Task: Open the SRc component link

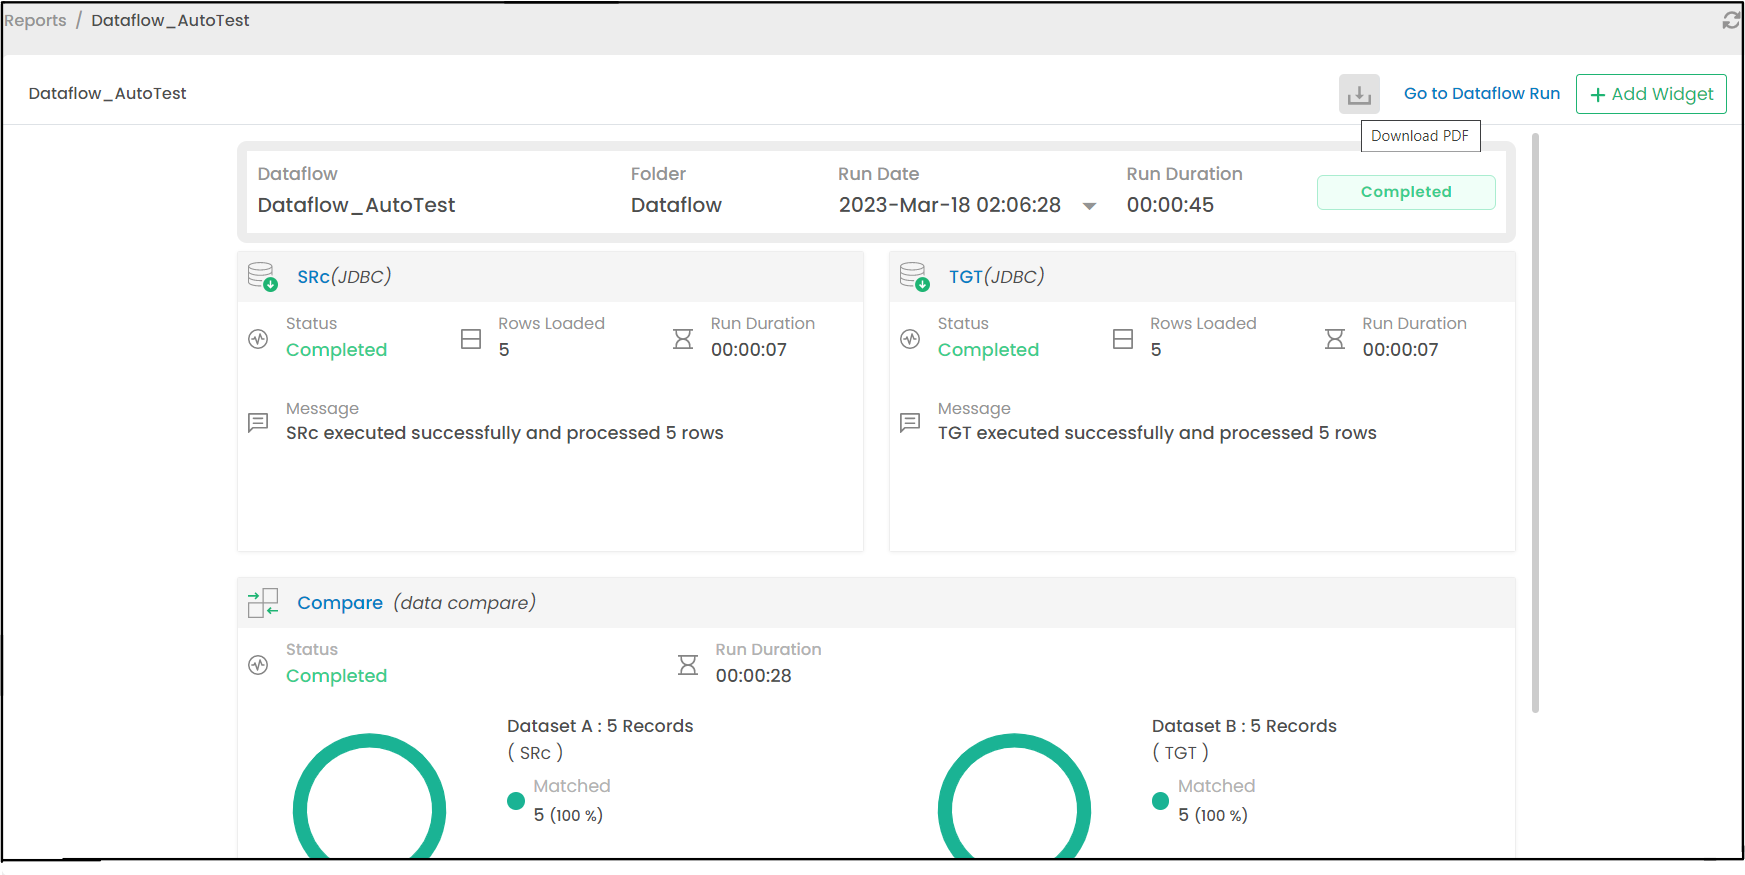Action: tap(313, 277)
